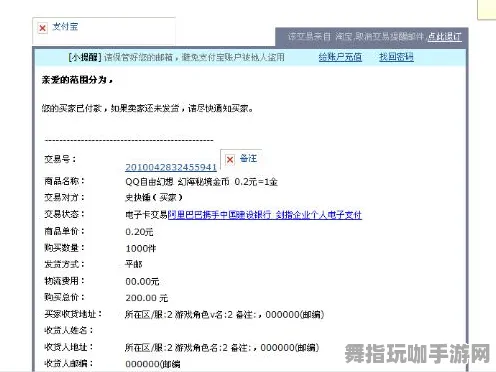Open transaction number 2010042832455941 link
This screenshot has height=372, width=496.
(171, 167)
